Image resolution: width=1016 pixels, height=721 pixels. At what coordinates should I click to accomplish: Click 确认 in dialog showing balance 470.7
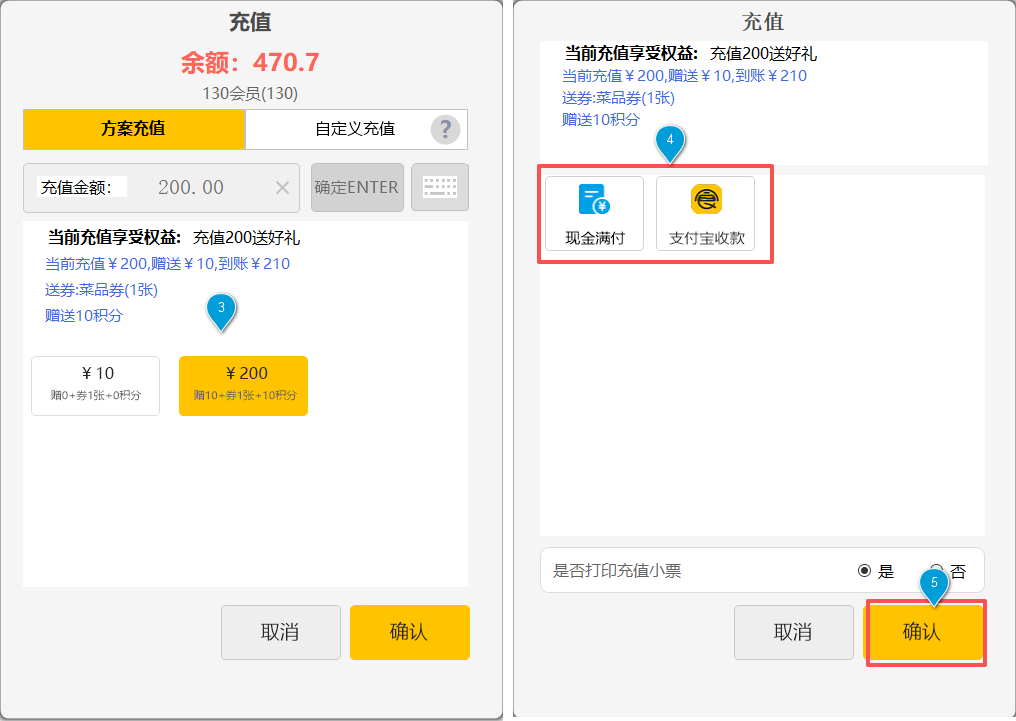coord(409,632)
